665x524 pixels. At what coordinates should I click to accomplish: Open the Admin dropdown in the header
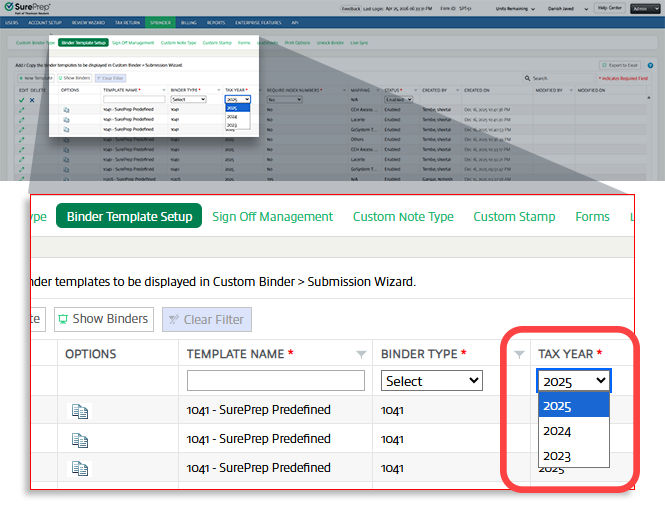click(x=645, y=8)
